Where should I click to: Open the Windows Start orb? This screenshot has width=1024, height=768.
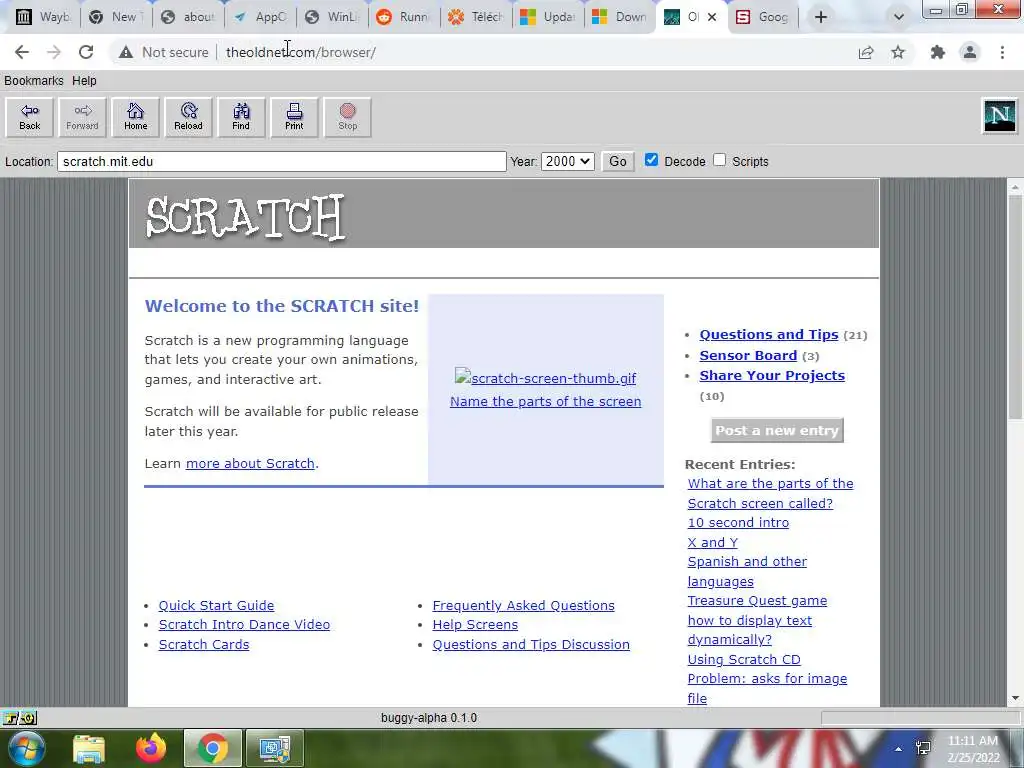26,748
